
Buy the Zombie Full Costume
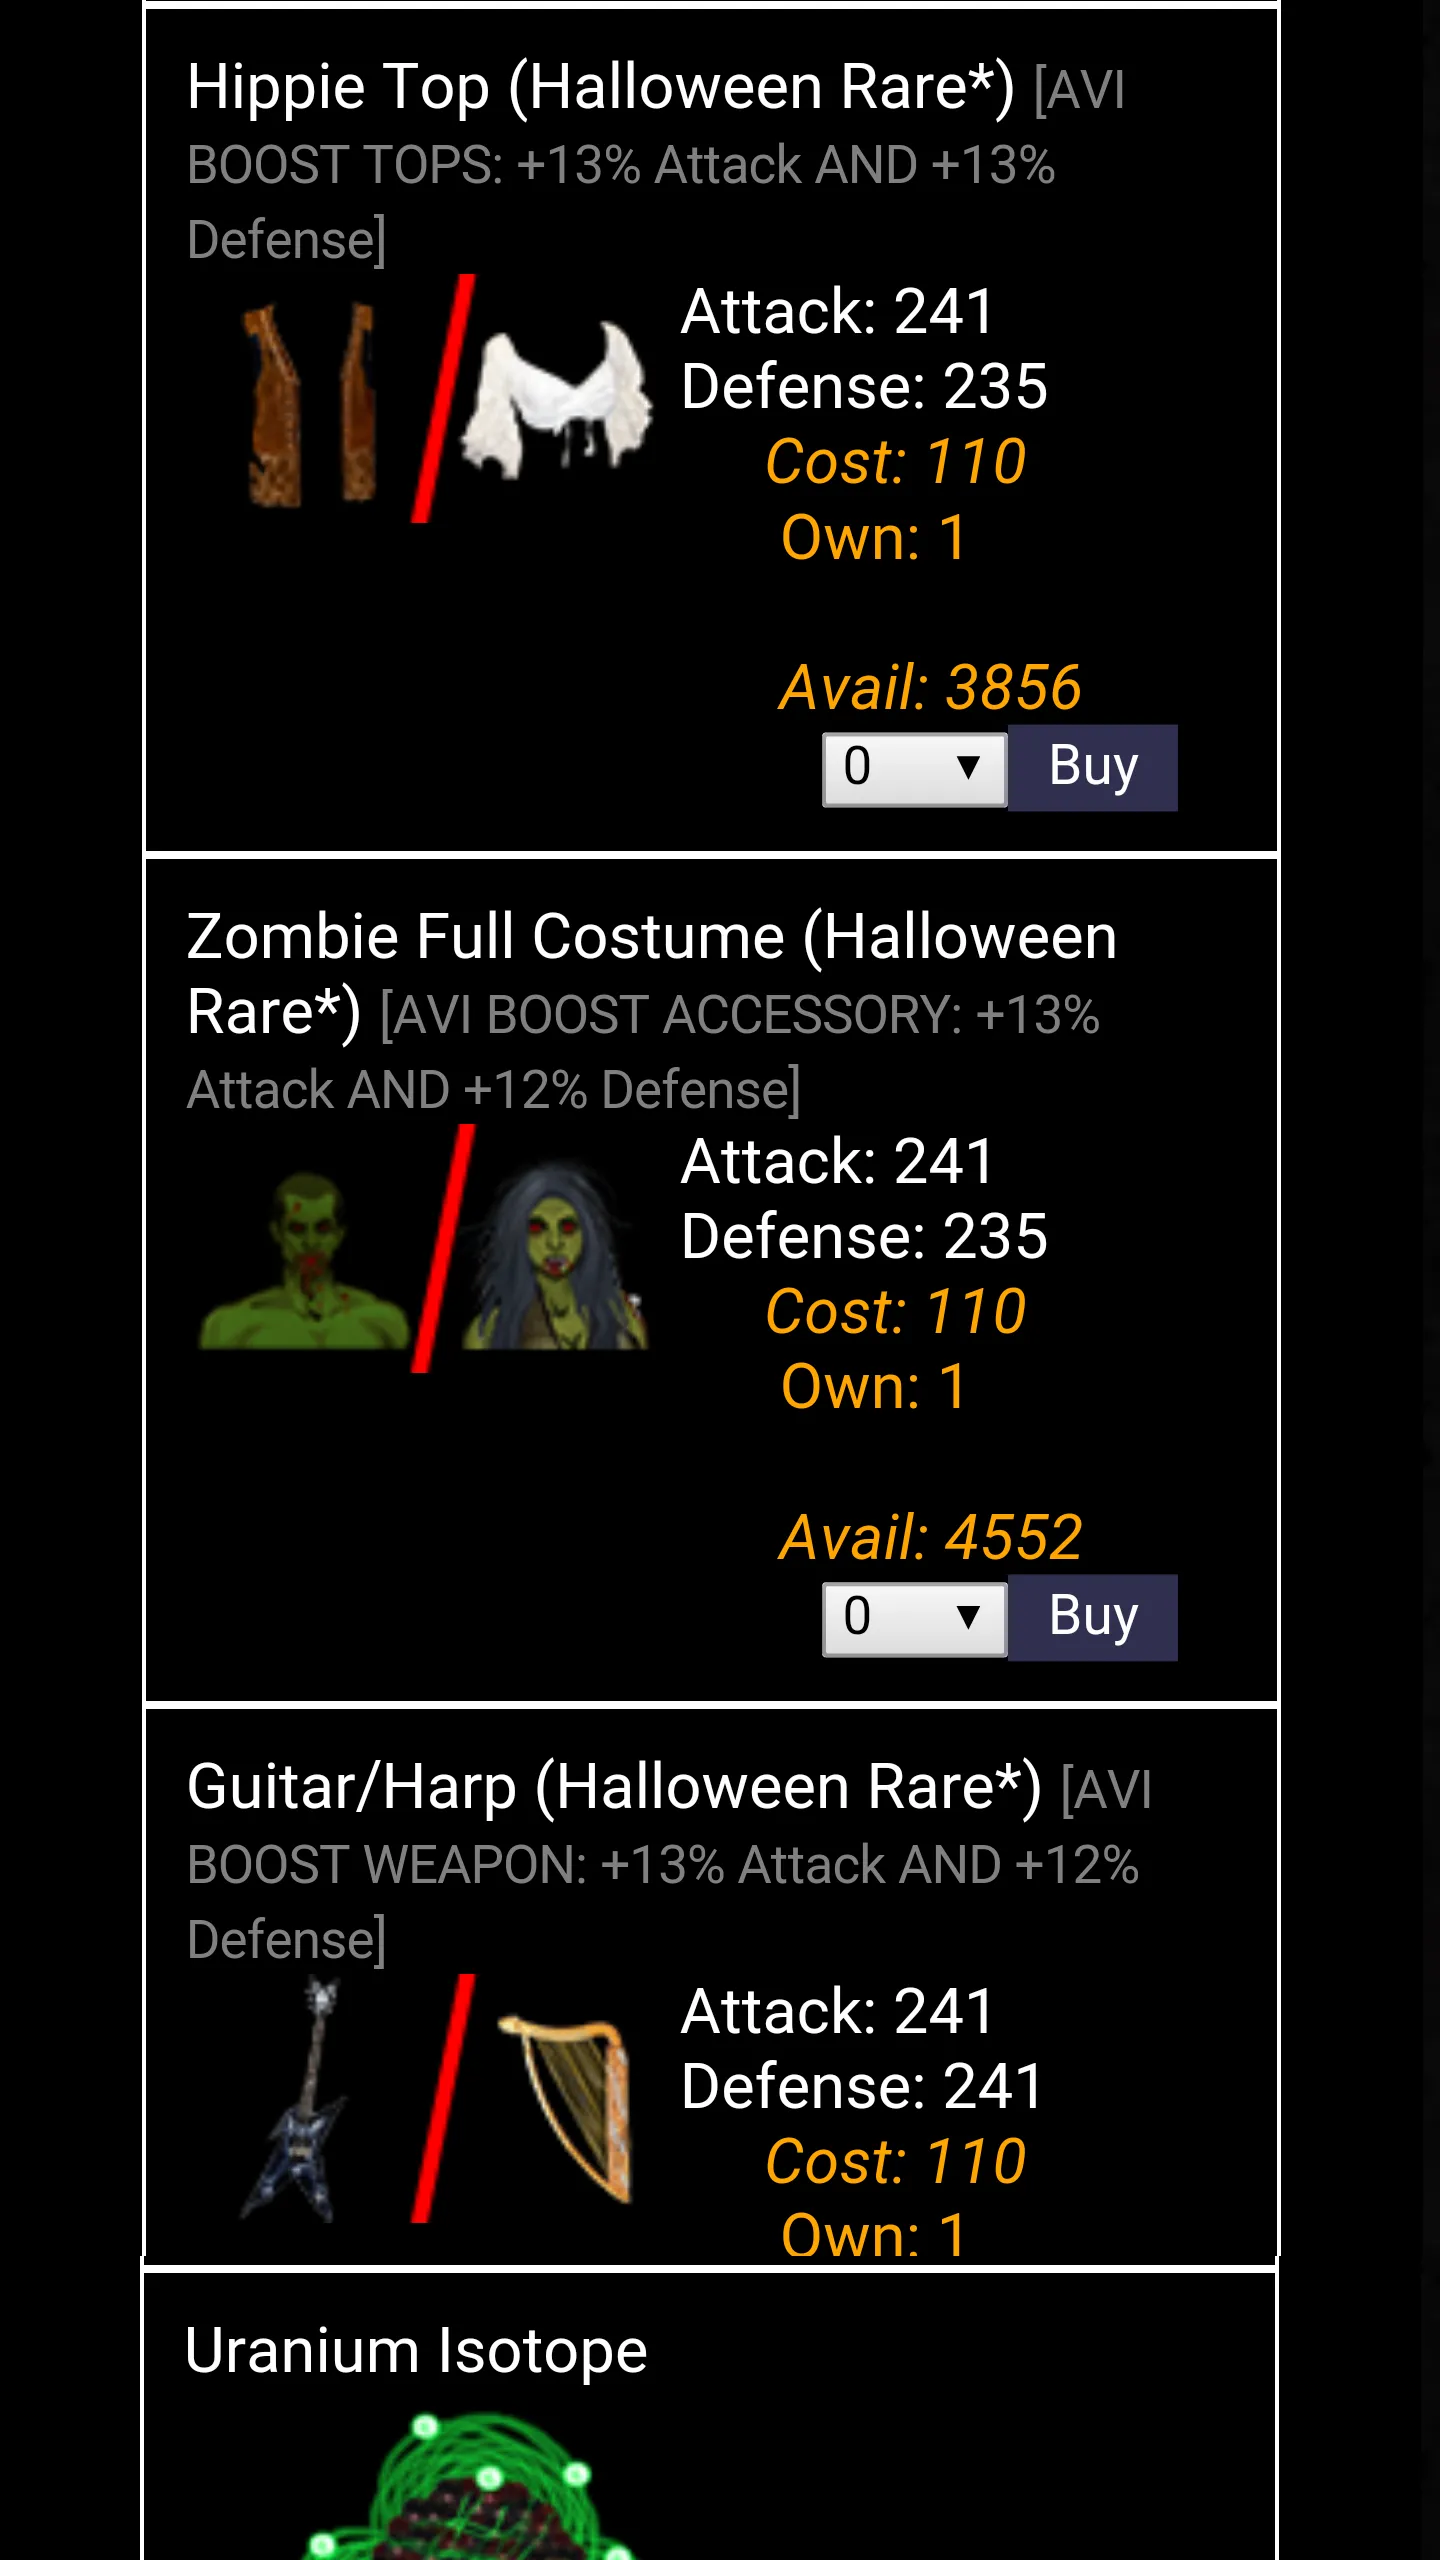pyautogui.click(x=1093, y=1617)
